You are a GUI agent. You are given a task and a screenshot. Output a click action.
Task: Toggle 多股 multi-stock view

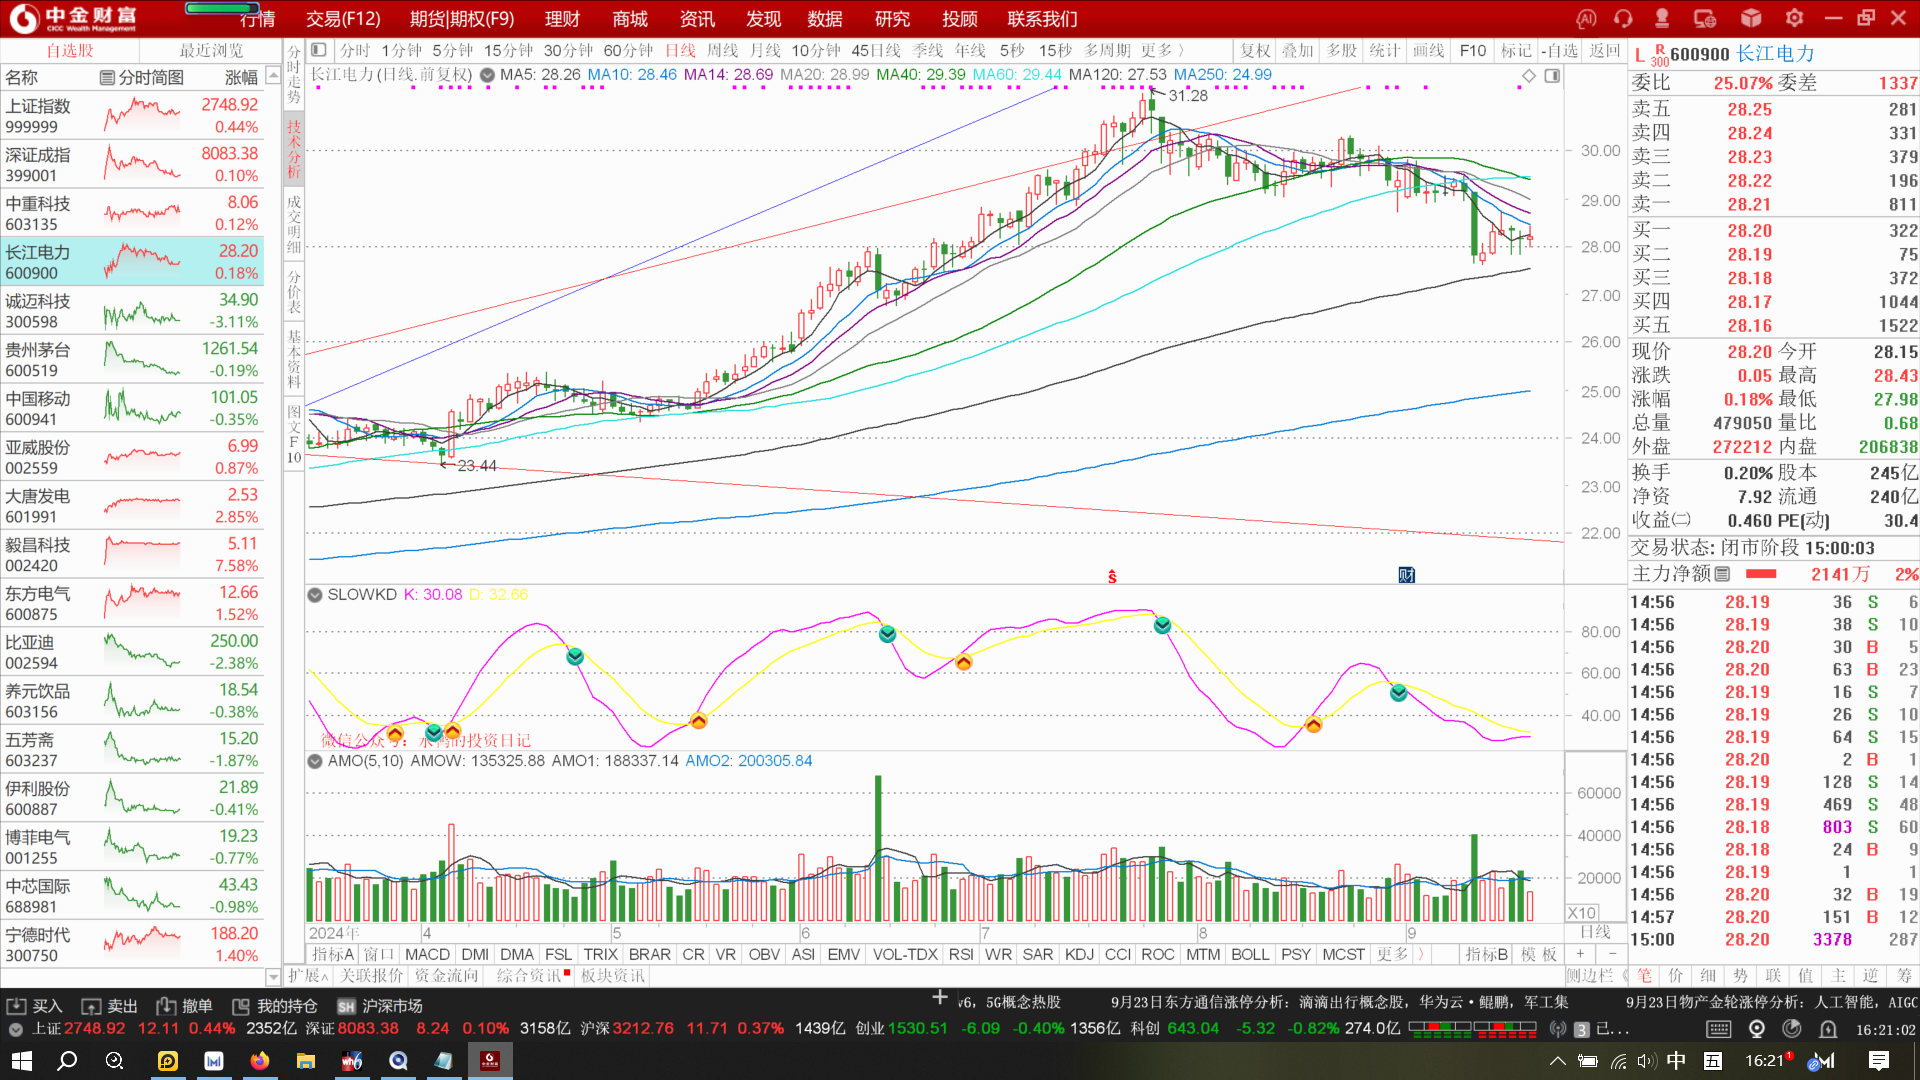click(1341, 50)
